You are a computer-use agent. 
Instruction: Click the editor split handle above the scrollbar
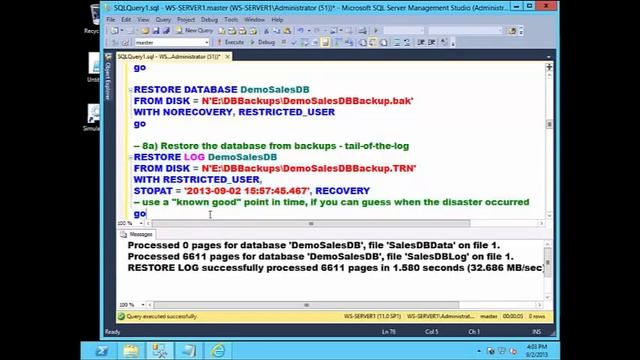549,67
